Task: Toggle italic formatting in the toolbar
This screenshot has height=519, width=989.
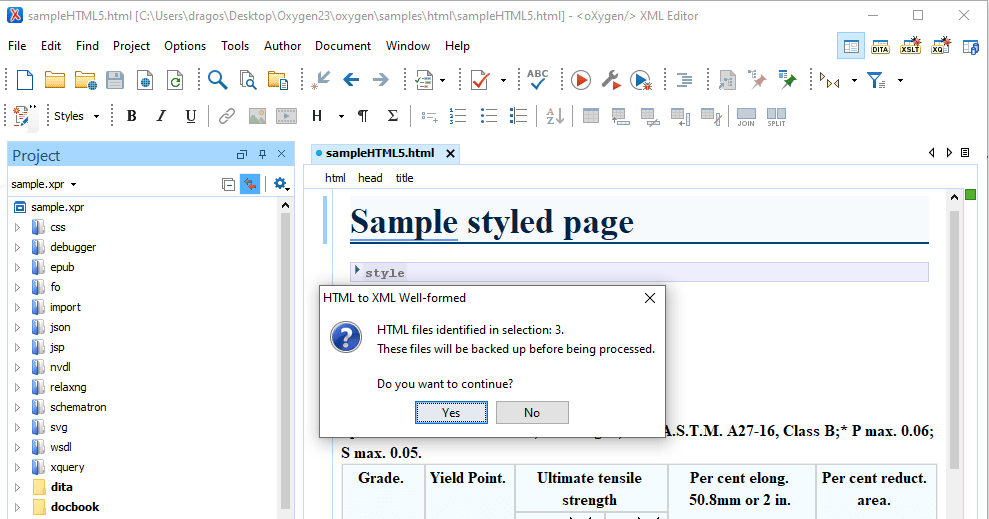Action: 161,116
